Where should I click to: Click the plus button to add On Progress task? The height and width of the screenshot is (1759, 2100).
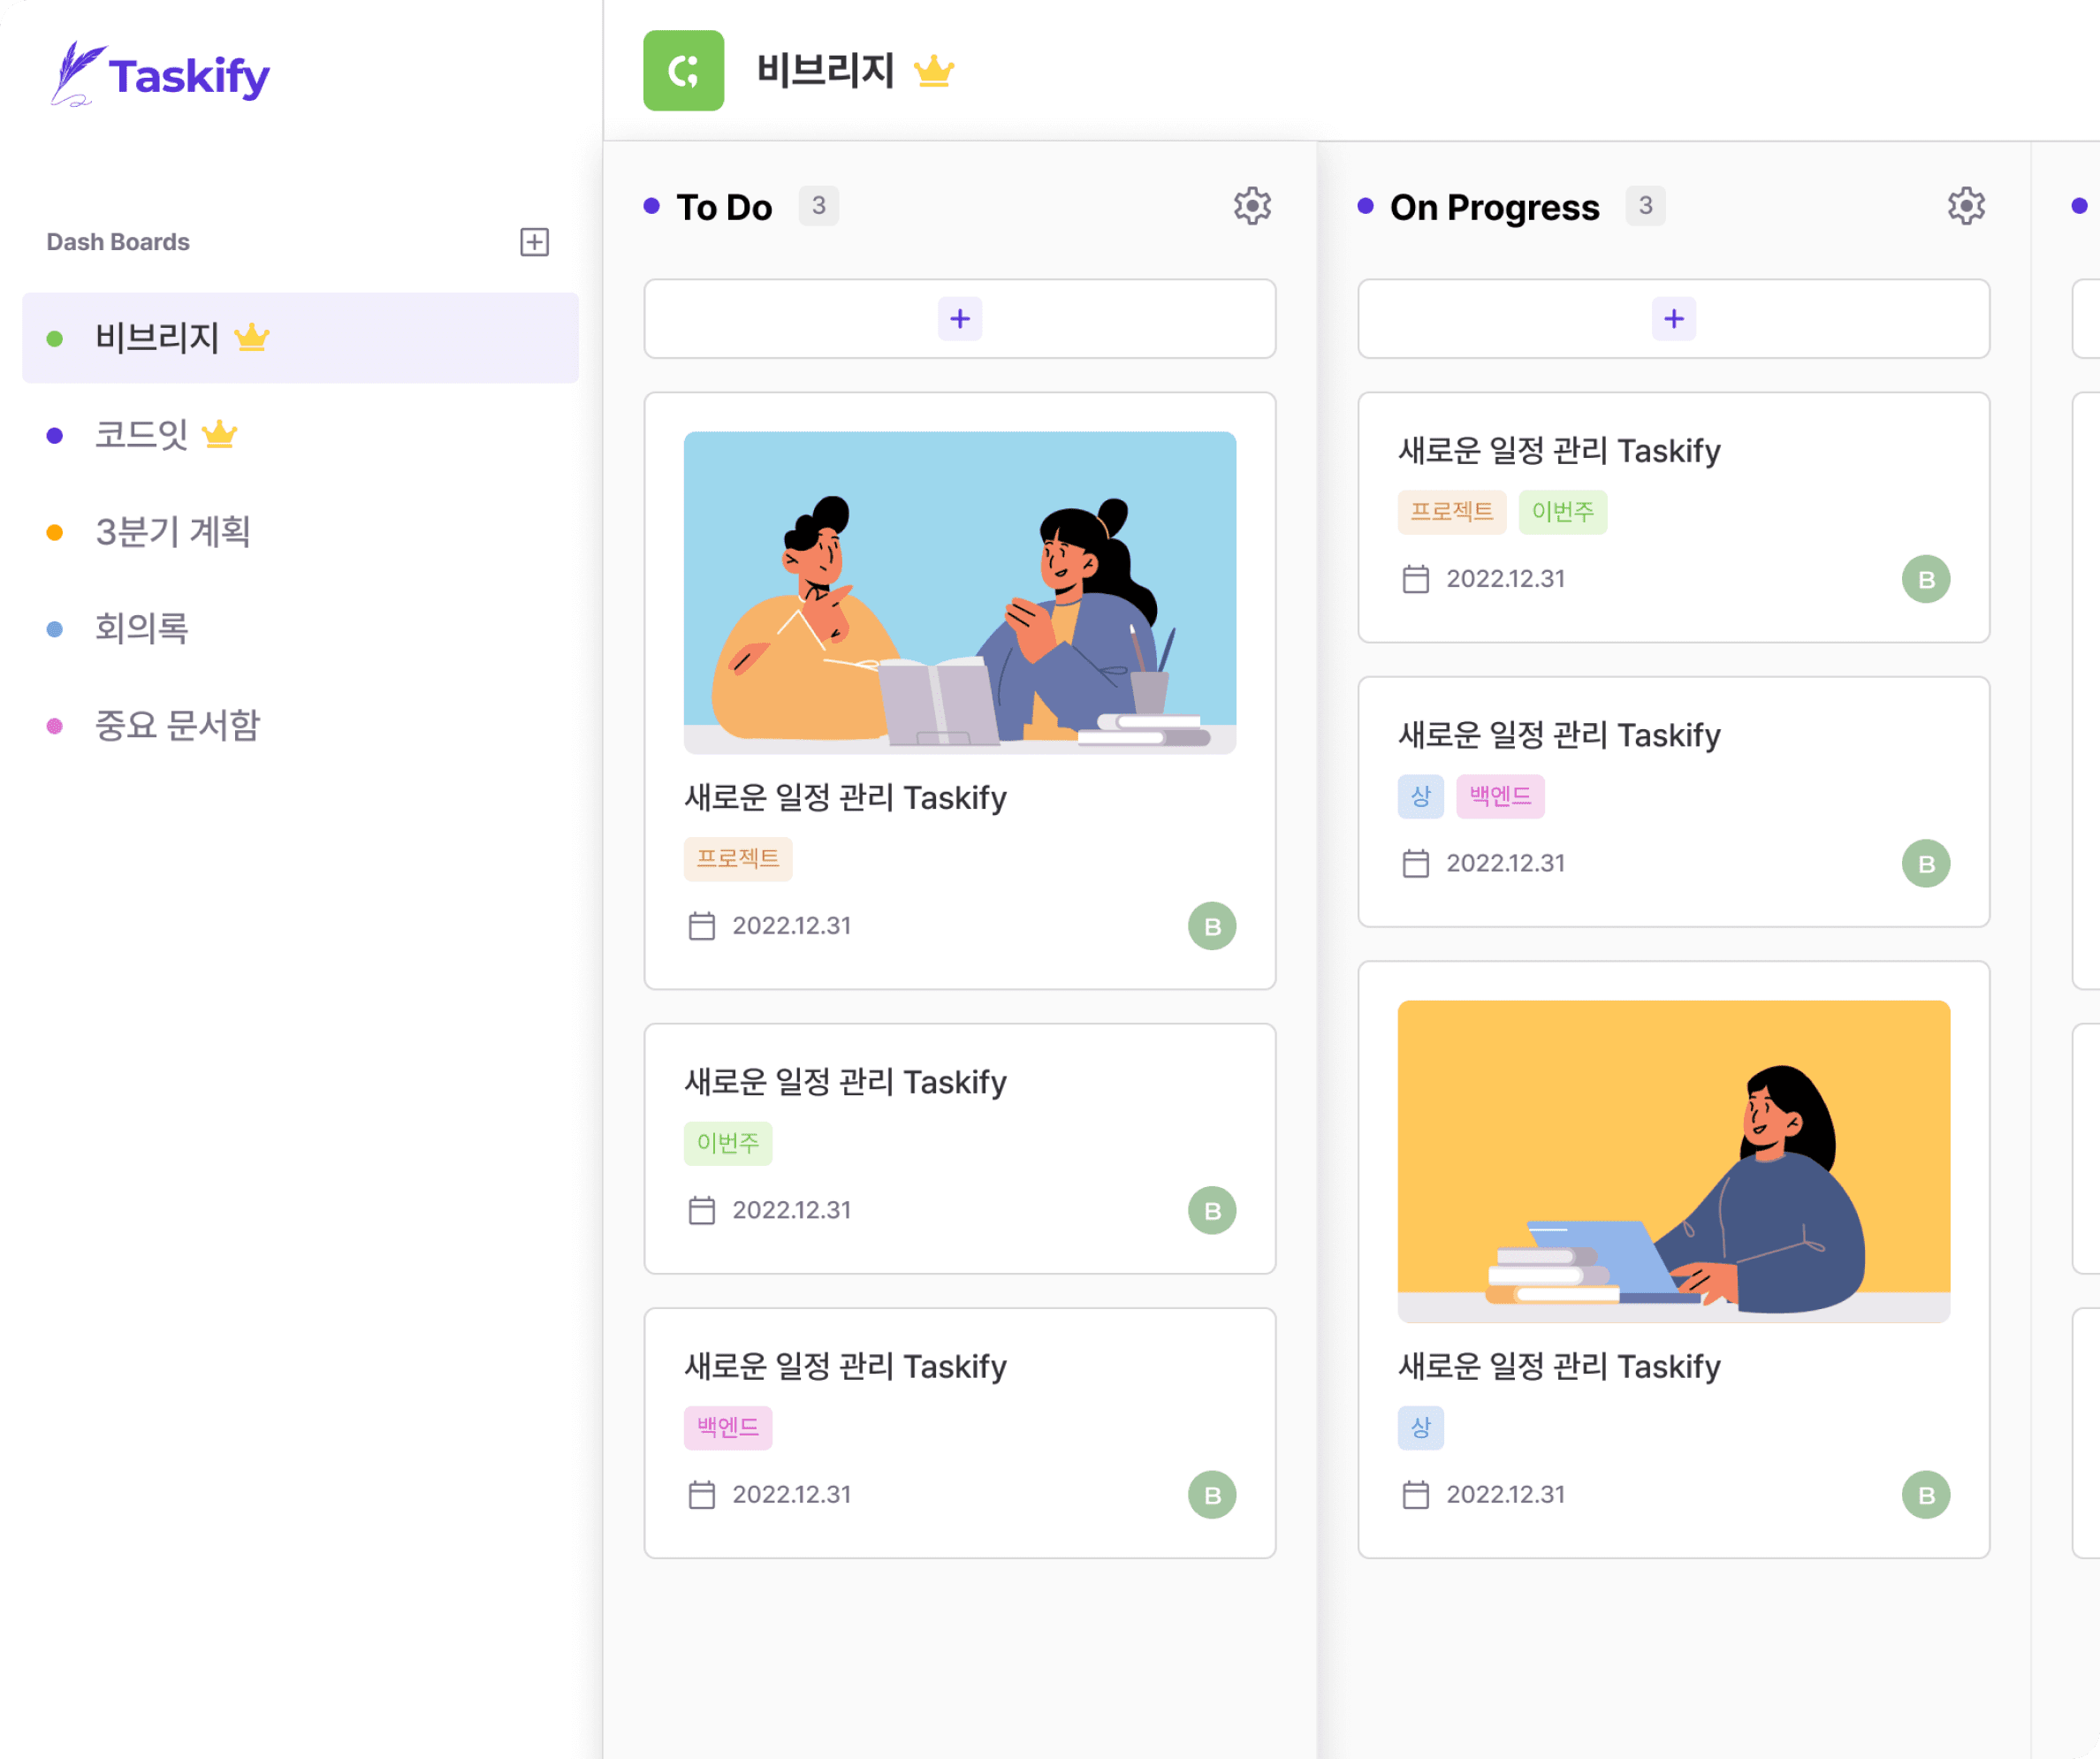pos(1670,319)
